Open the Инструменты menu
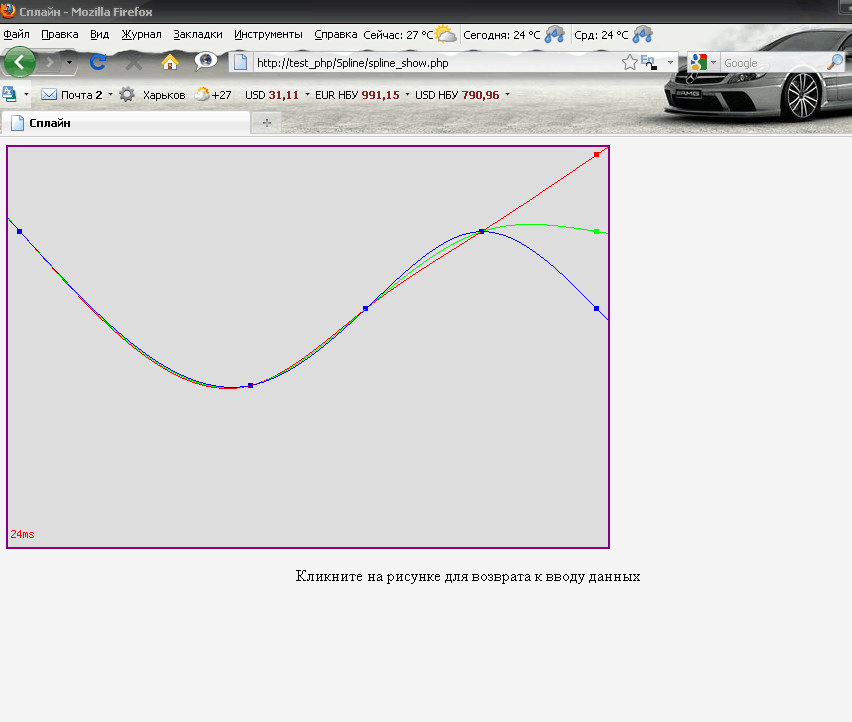 click(x=268, y=34)
